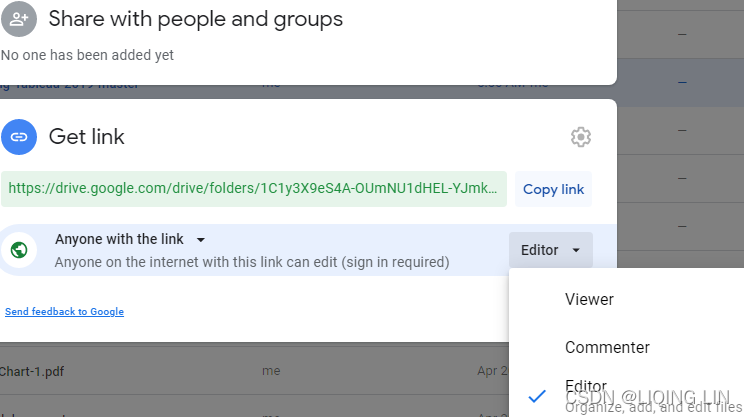Select the Google Drive folder URL field

(254, 189)
